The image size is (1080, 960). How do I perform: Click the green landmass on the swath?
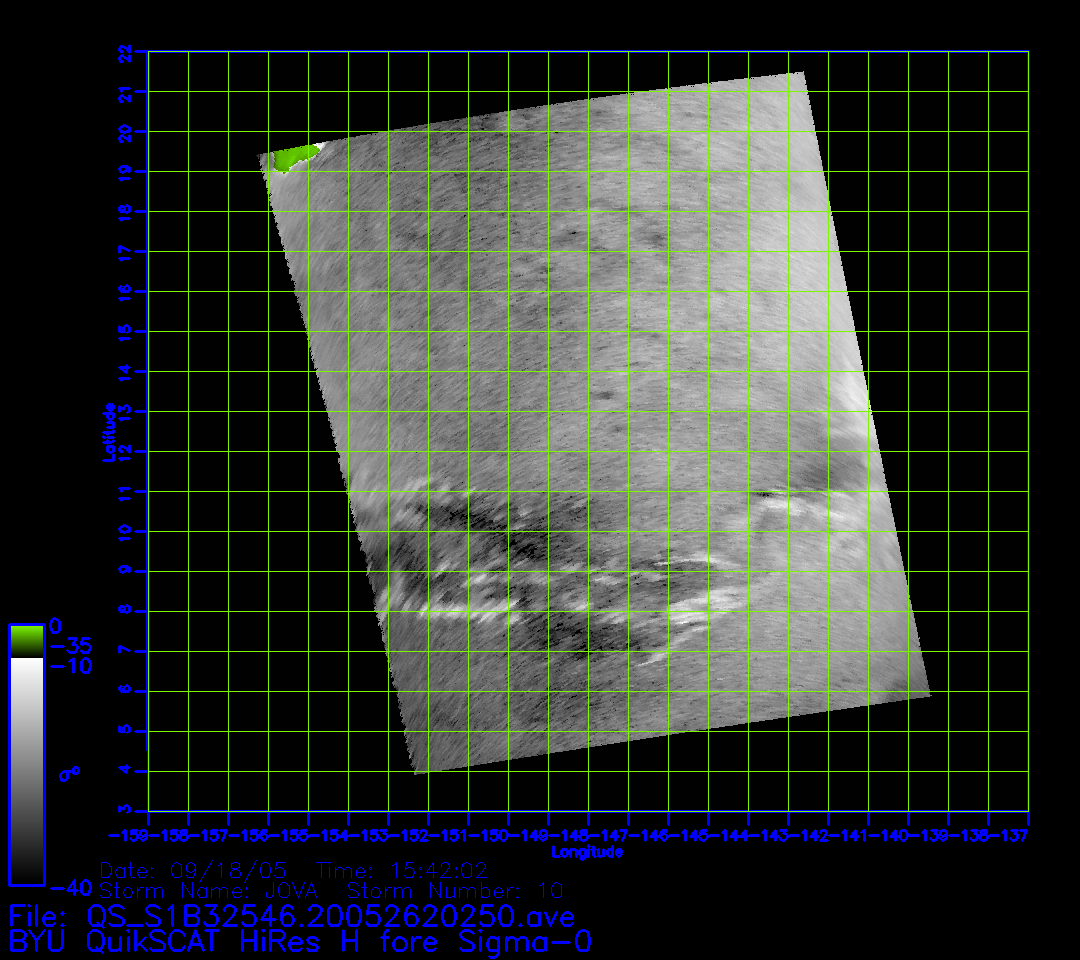(294, 156)
